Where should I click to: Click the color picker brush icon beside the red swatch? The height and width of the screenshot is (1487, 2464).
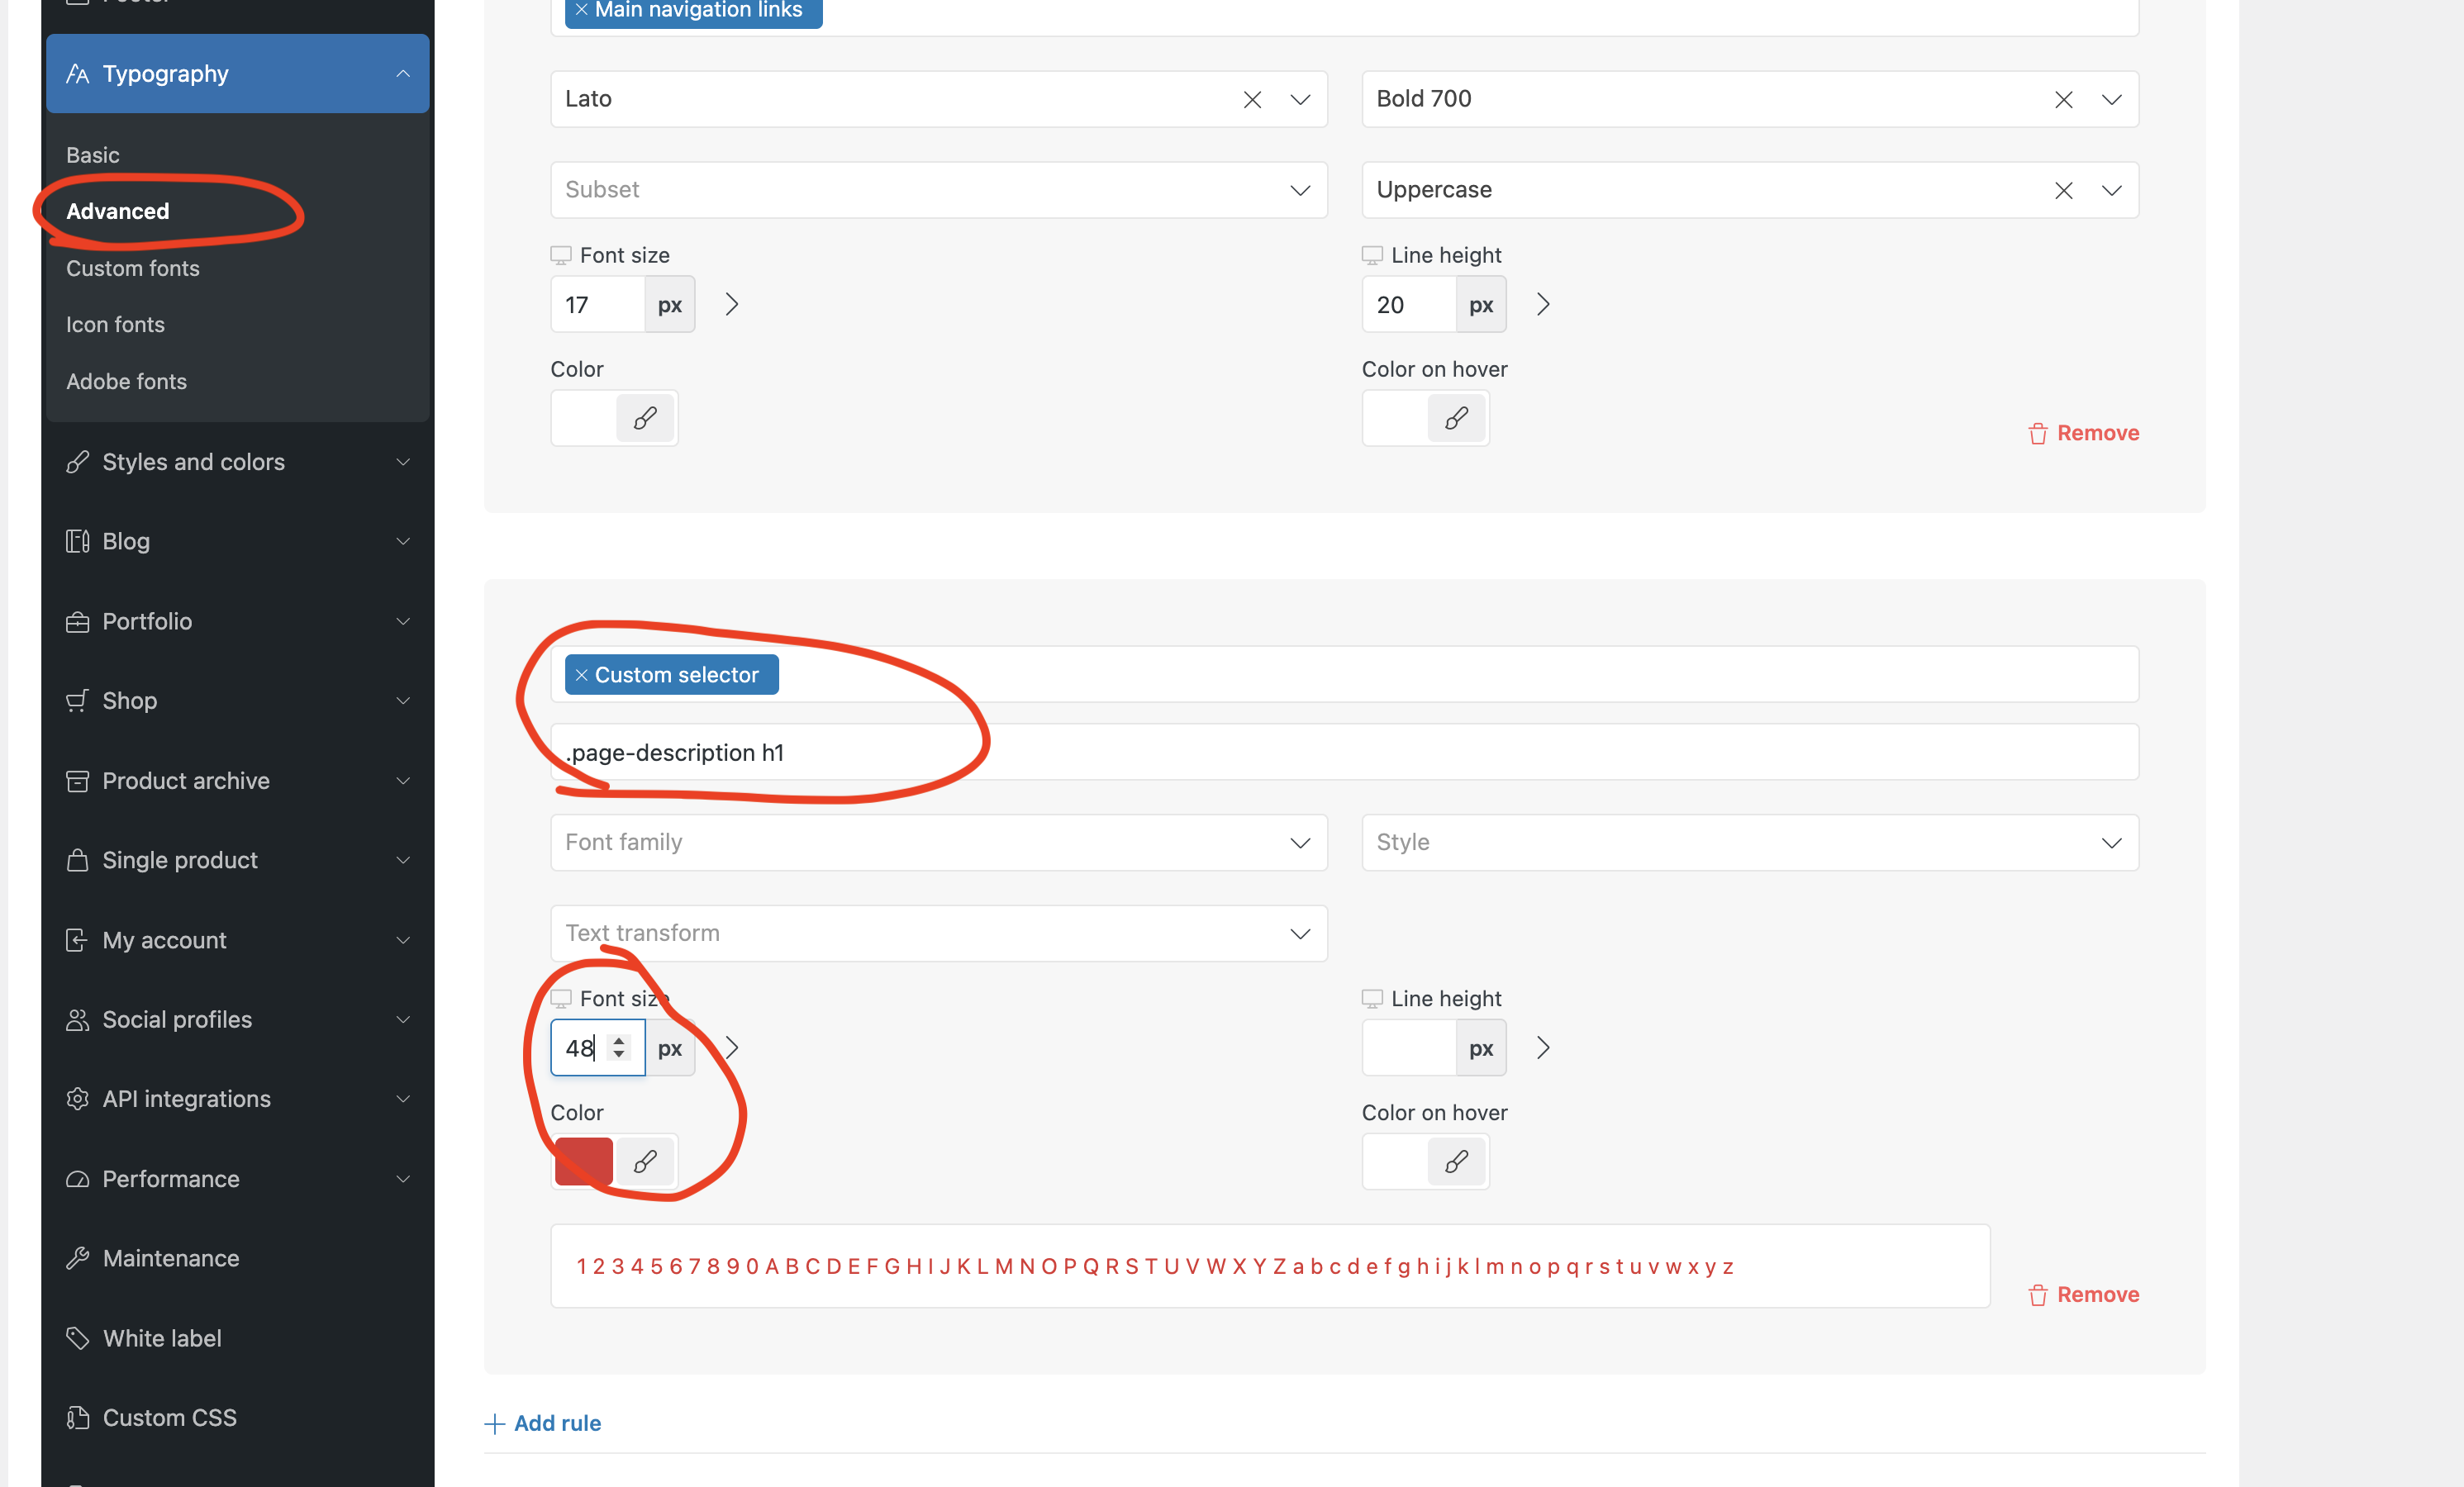645,1161
